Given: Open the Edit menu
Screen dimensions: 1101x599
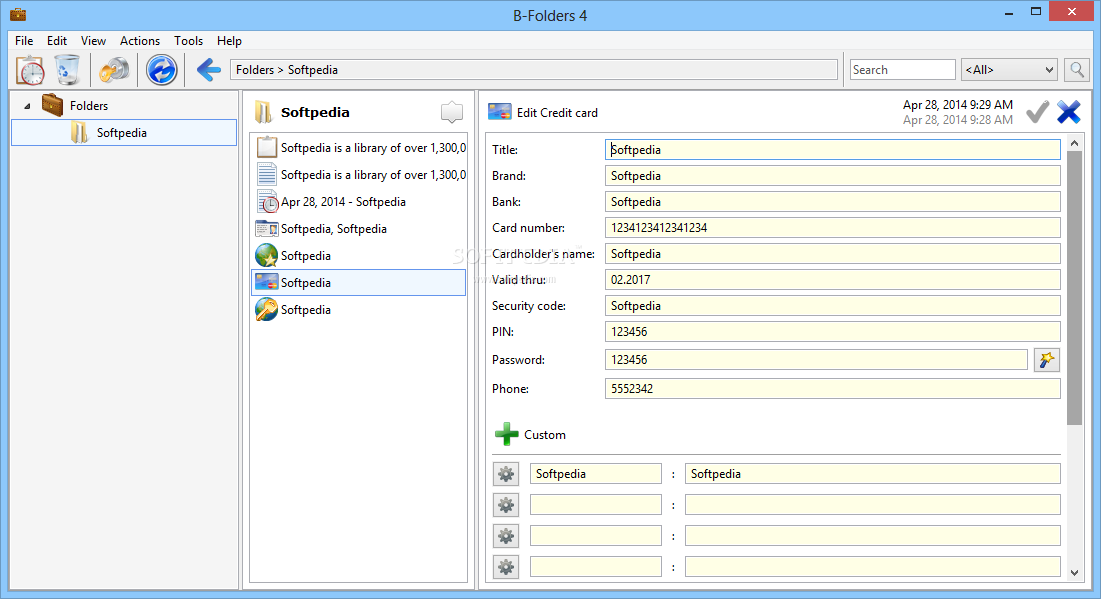Looking at the screenshot, I should tap(57, 41).
